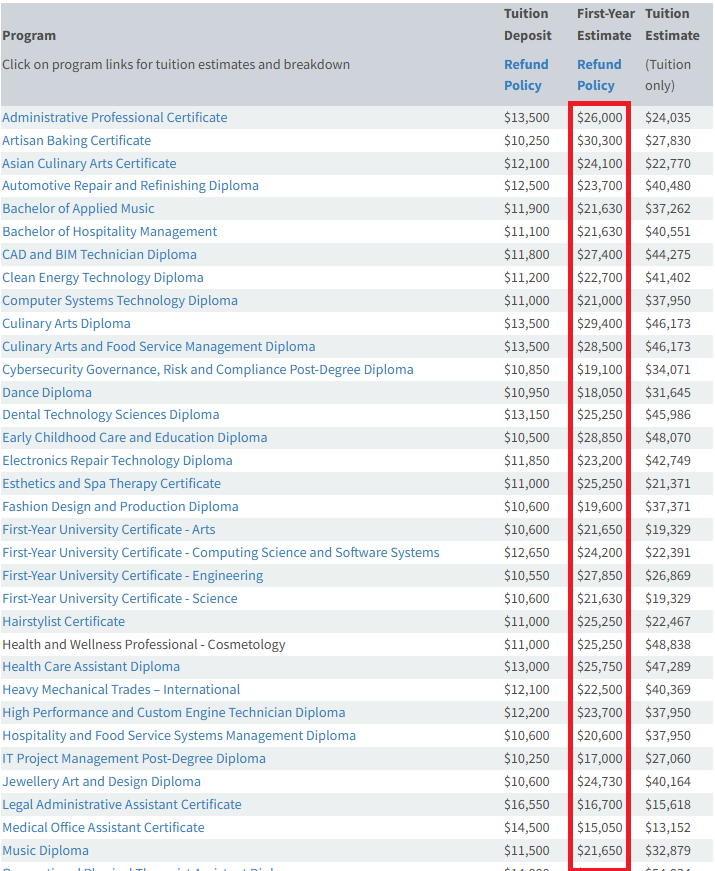Click the $26,000 First-Year Estimate cell

[x=599, y=118]
